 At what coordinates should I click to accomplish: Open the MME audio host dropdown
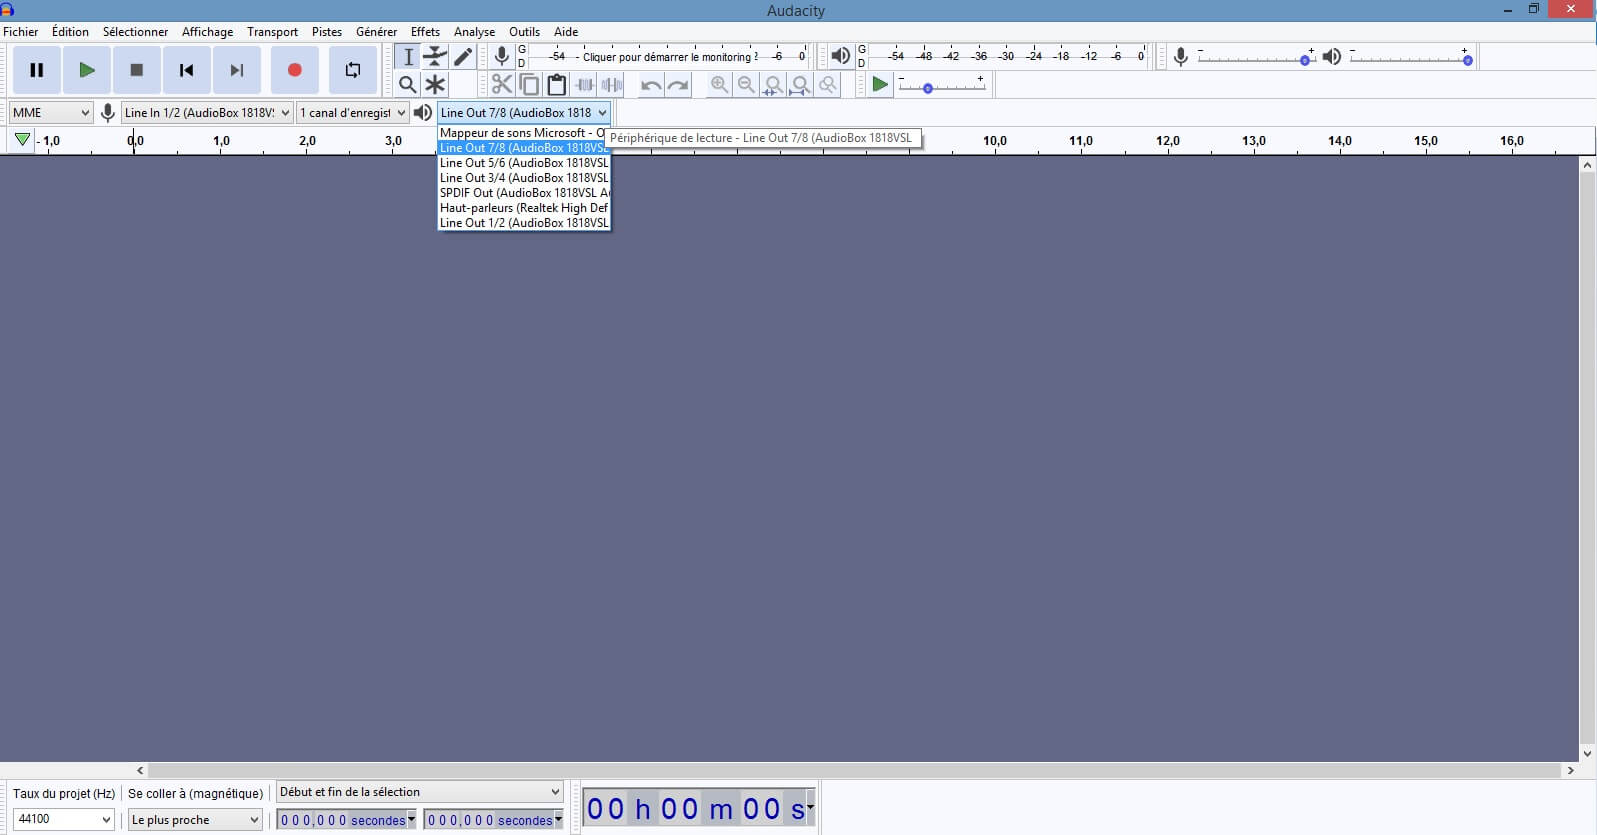click(50, 113)
